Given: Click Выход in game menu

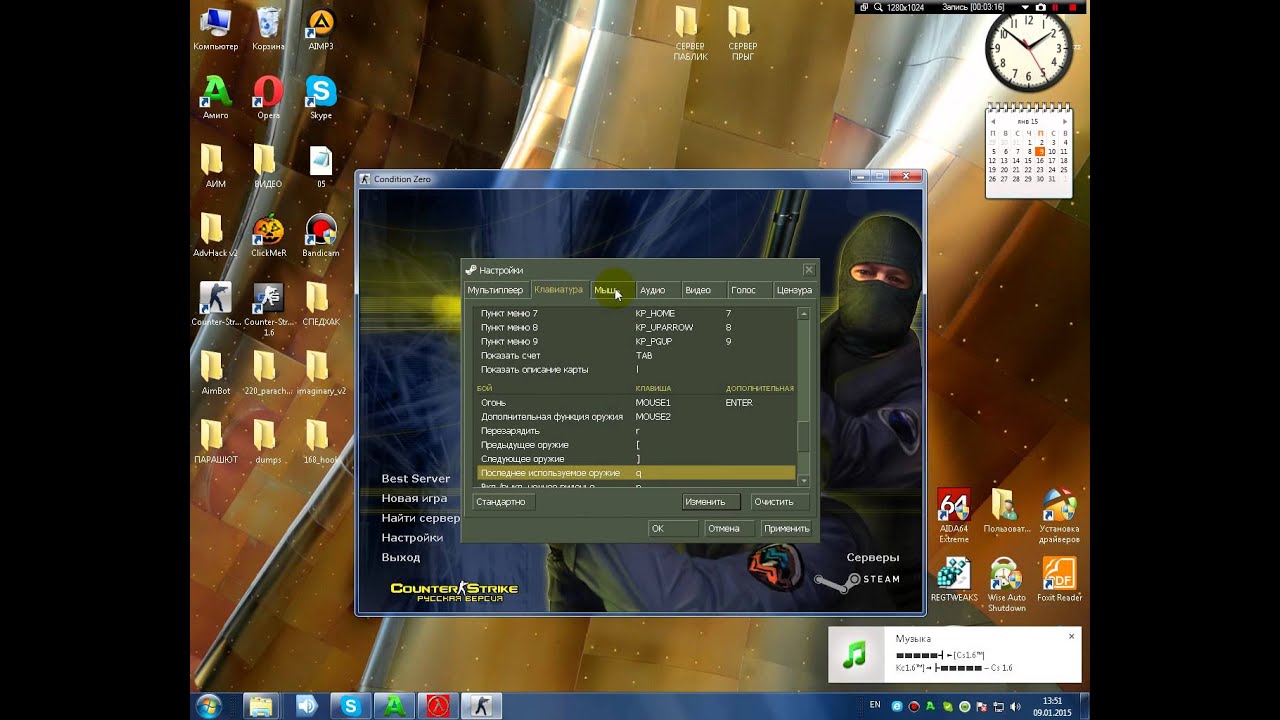Looking at the screenshot, I should (x=401, y=557).
